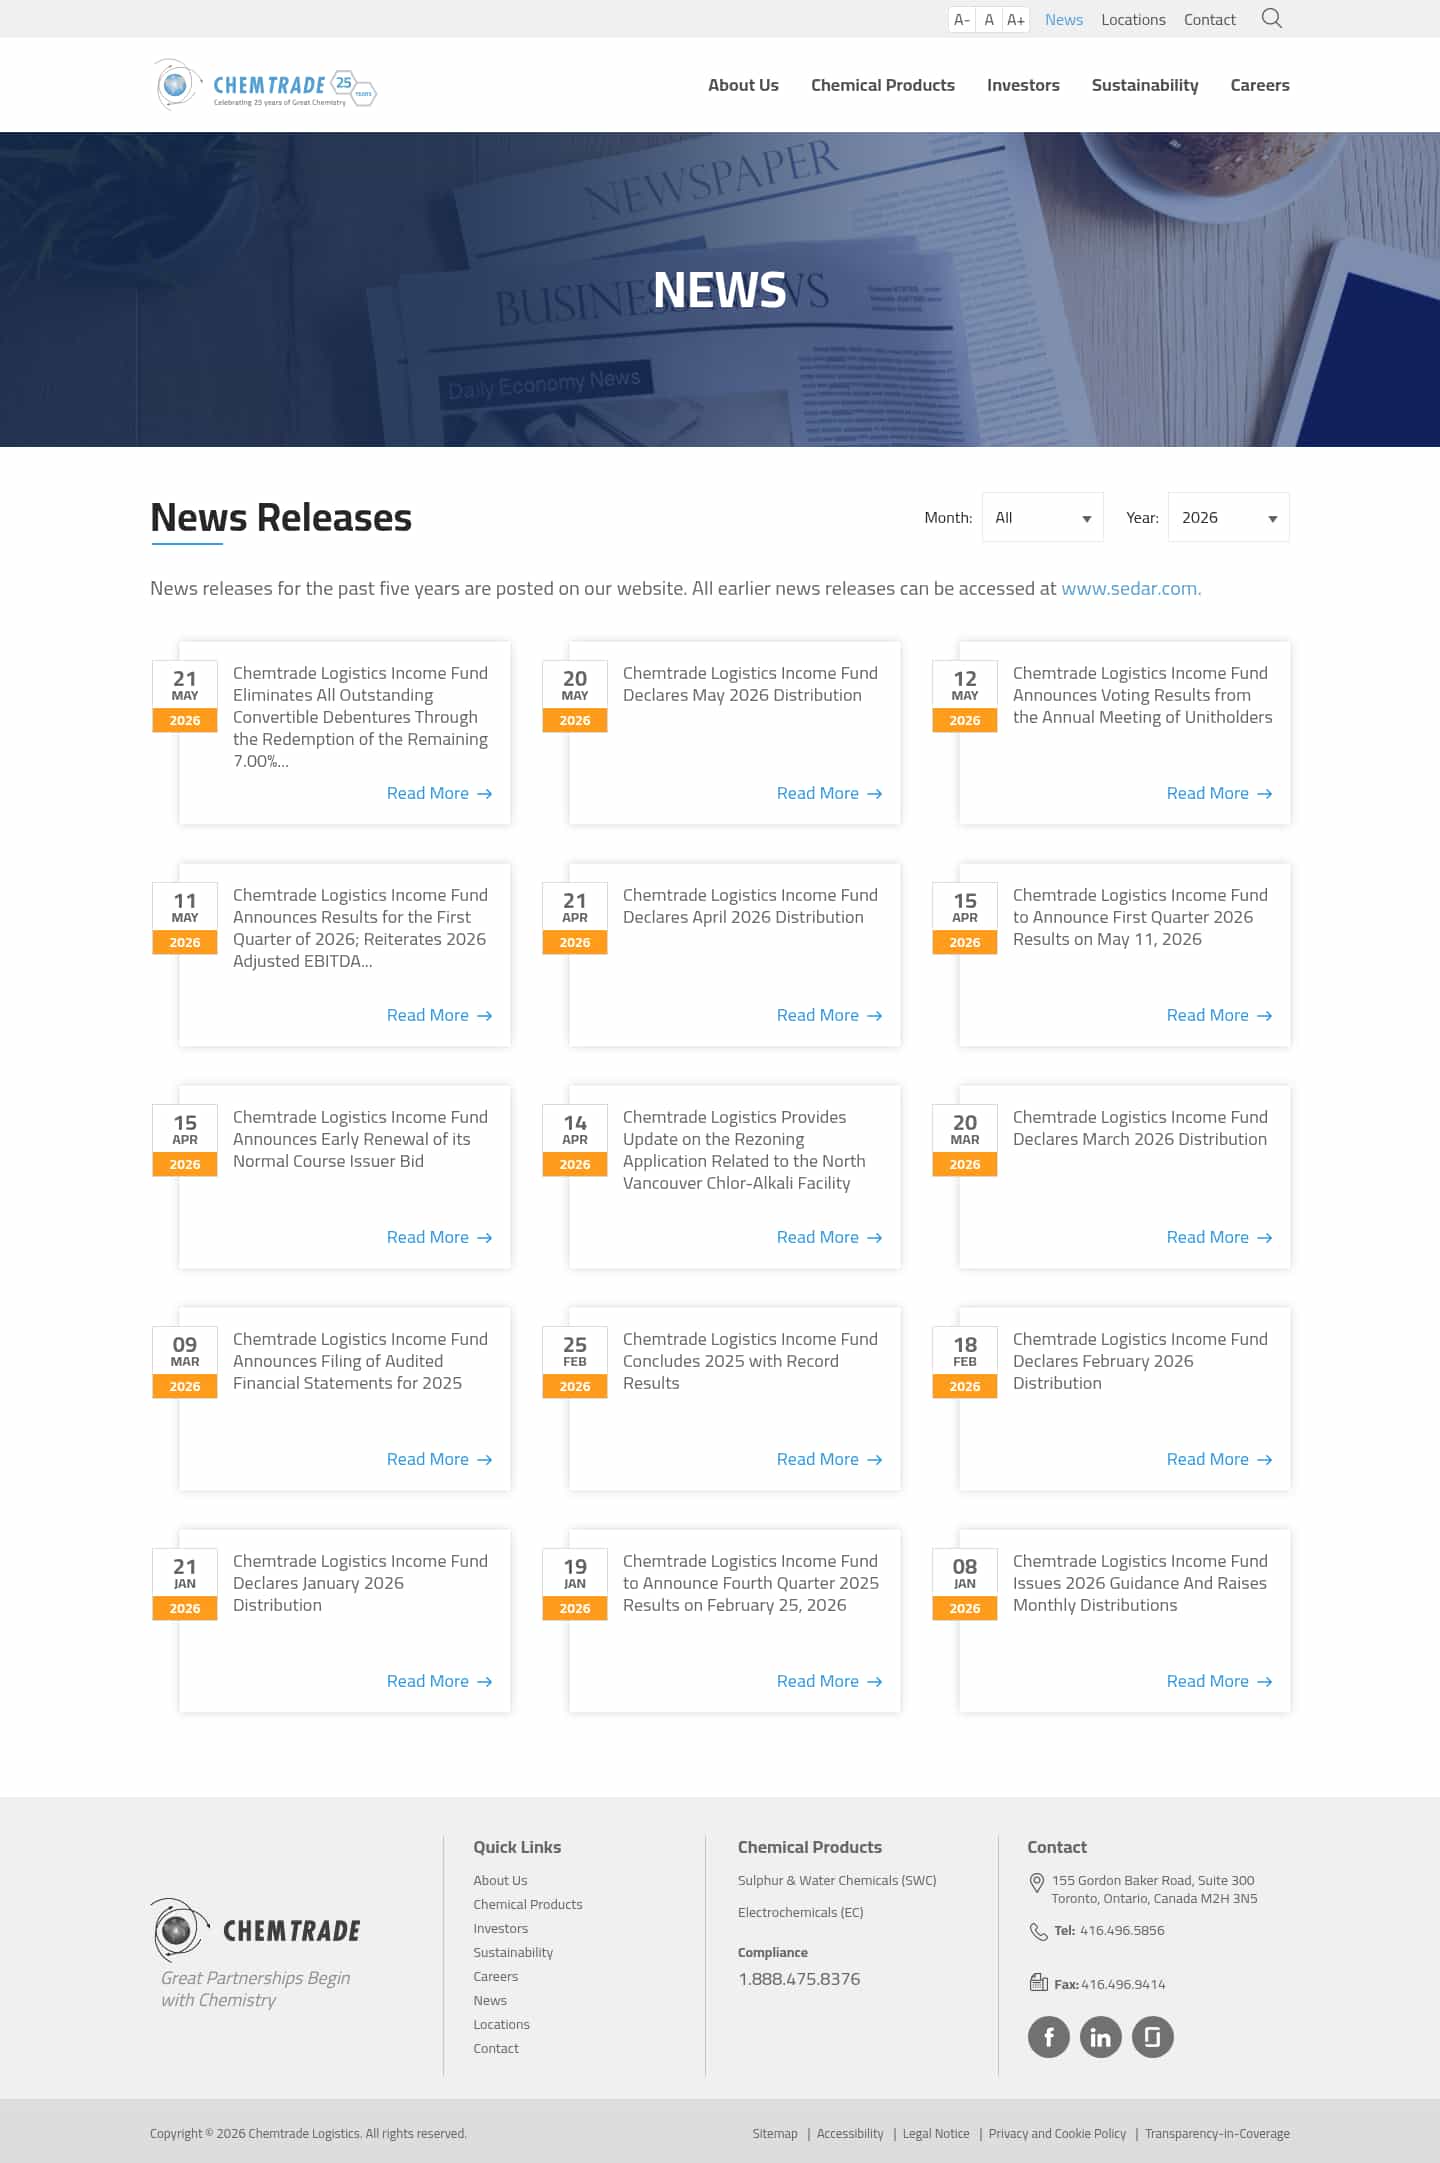Open the Accessibility footer link
This screenshot has height=2163, width=1440.
click(850, 2133)
